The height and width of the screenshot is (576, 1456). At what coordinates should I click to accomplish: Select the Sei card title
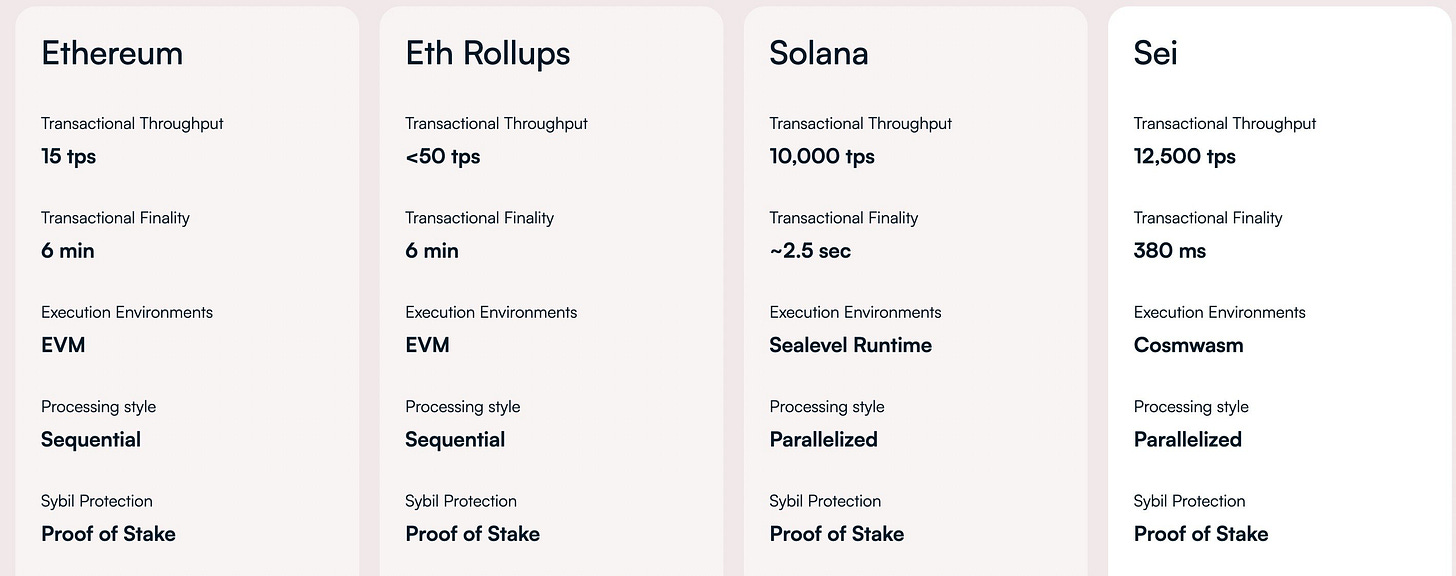pyautogui.click(x=1155, y=52)
